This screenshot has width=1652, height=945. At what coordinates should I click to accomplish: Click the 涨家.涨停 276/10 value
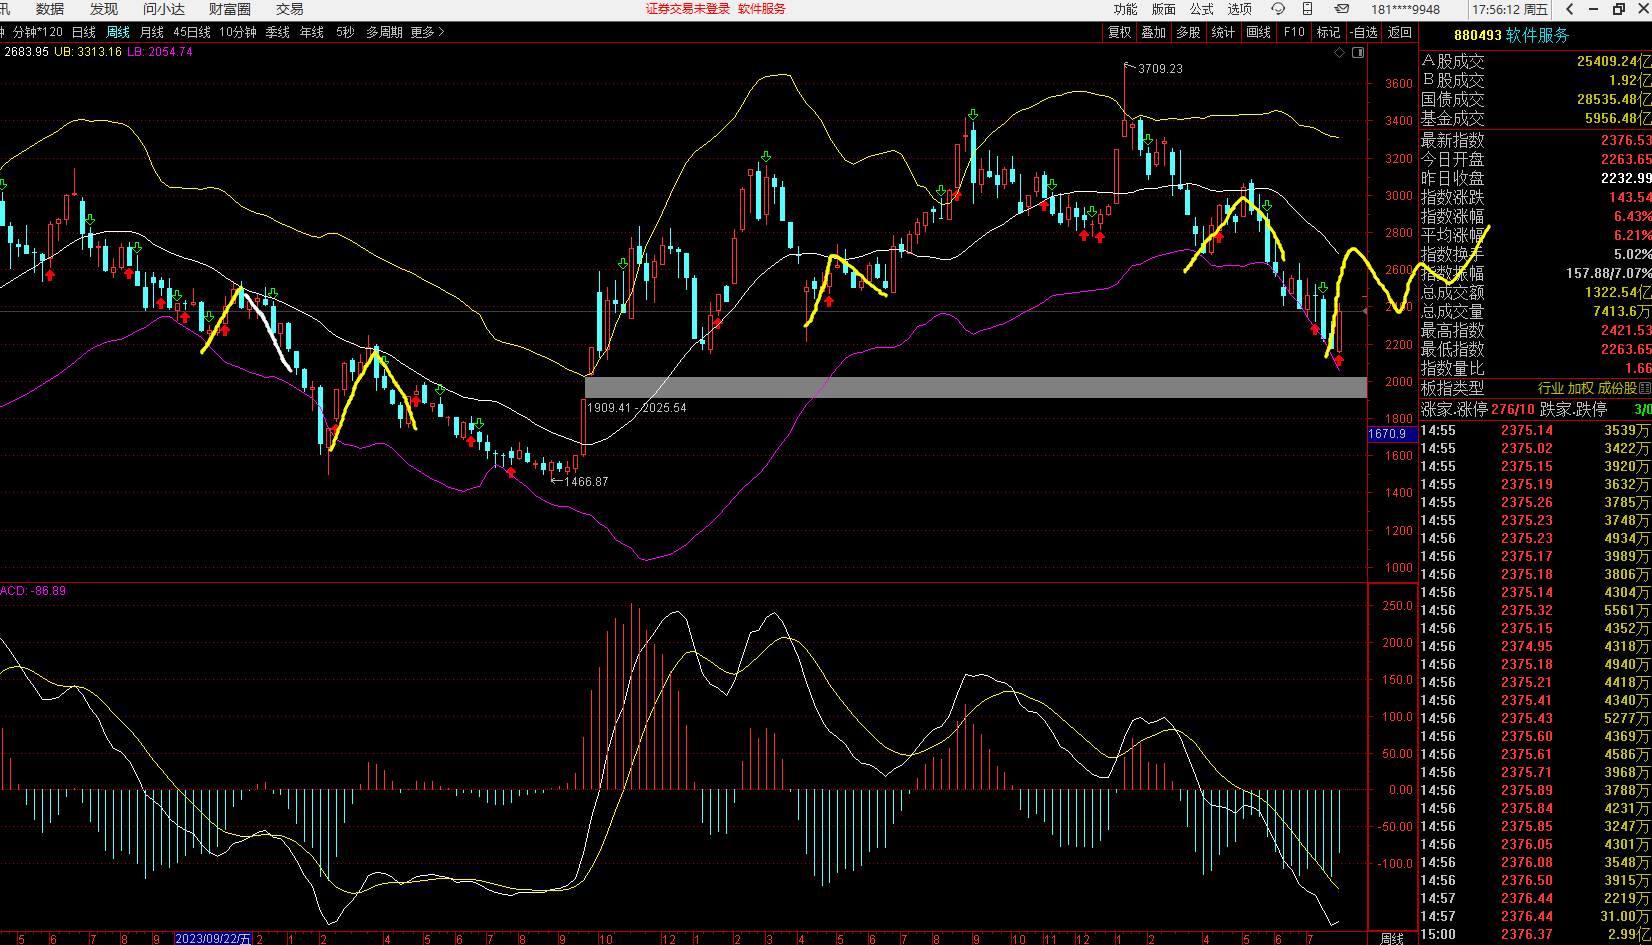pos(1512,410)
